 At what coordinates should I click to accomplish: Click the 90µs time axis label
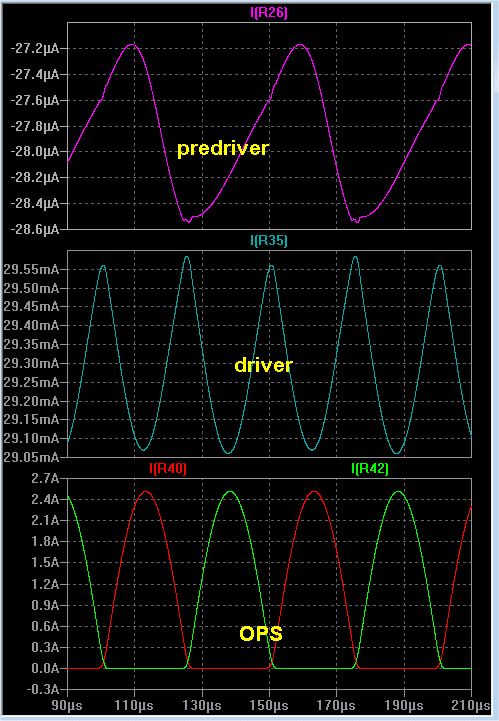tap(67, 705)
